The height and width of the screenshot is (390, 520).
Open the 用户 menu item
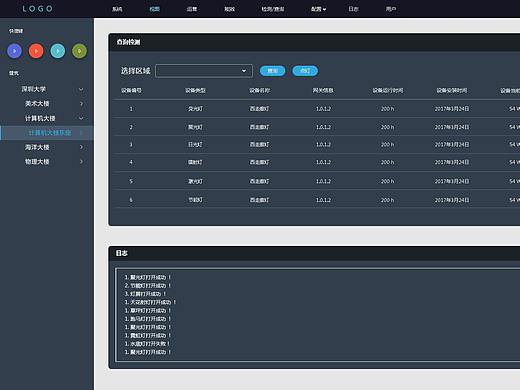[391, 9]
